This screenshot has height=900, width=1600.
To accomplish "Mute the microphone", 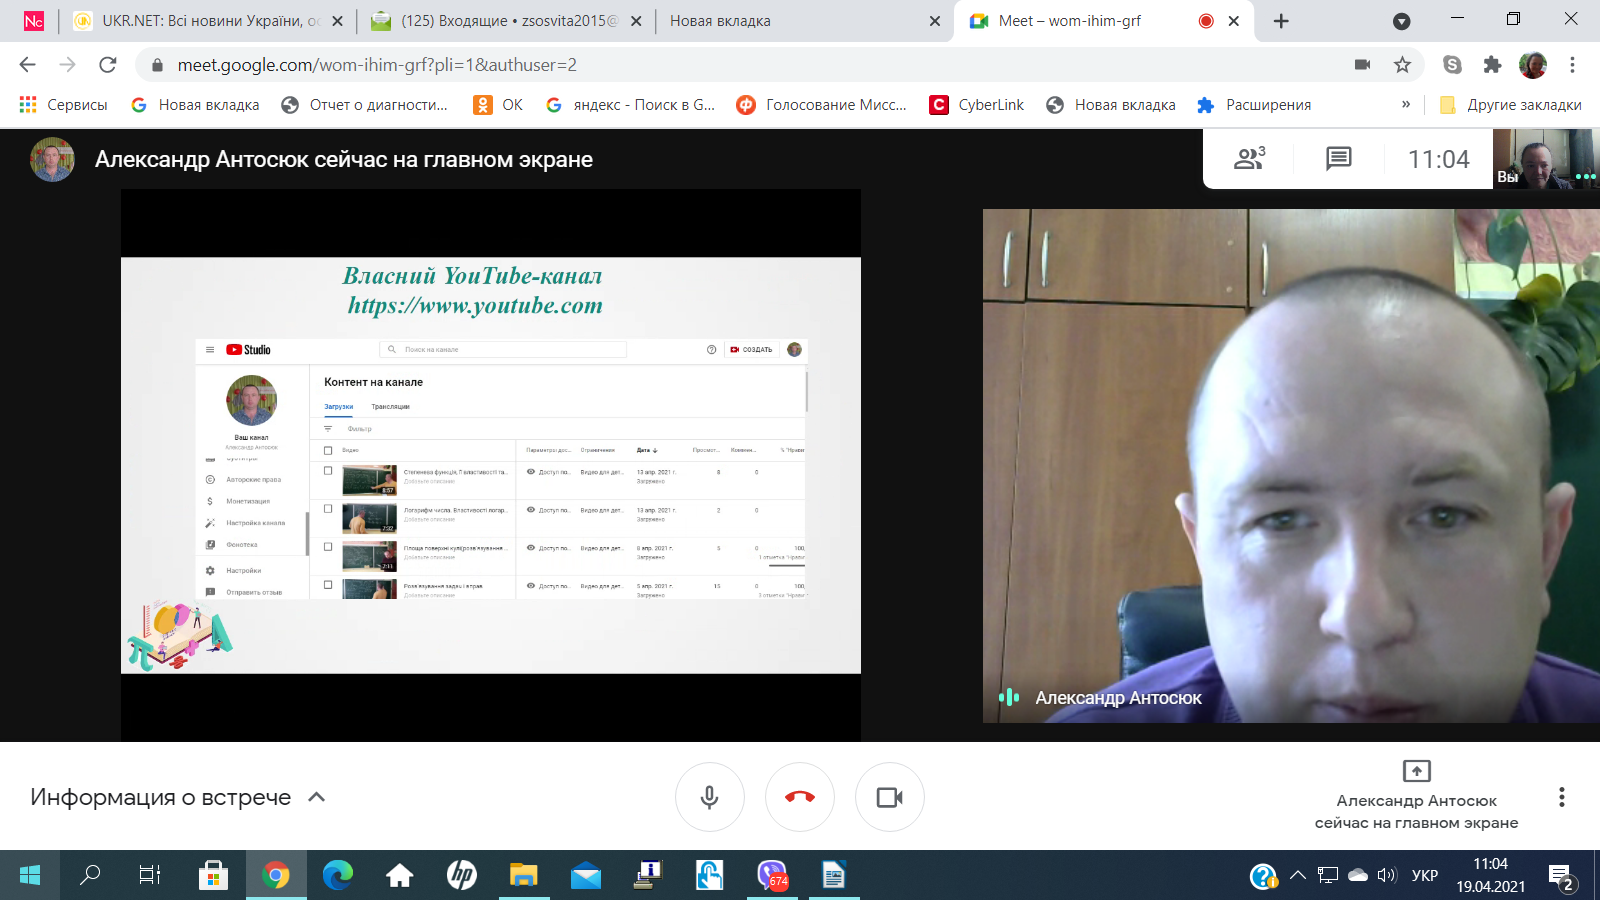I will [710, 797].
